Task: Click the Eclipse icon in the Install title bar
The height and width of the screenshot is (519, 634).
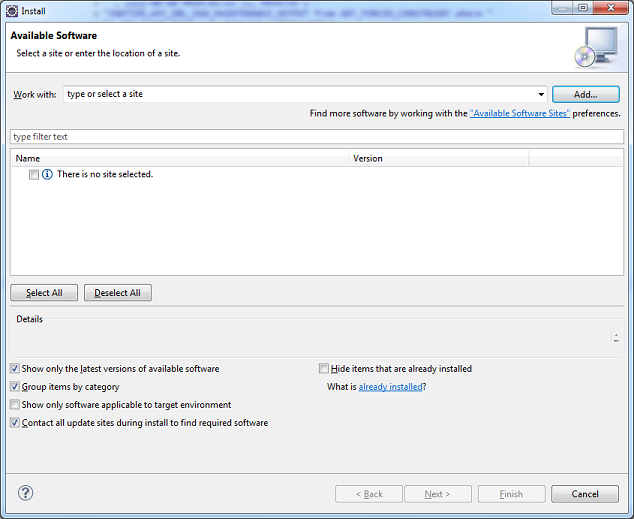Action: coord(12,11)
